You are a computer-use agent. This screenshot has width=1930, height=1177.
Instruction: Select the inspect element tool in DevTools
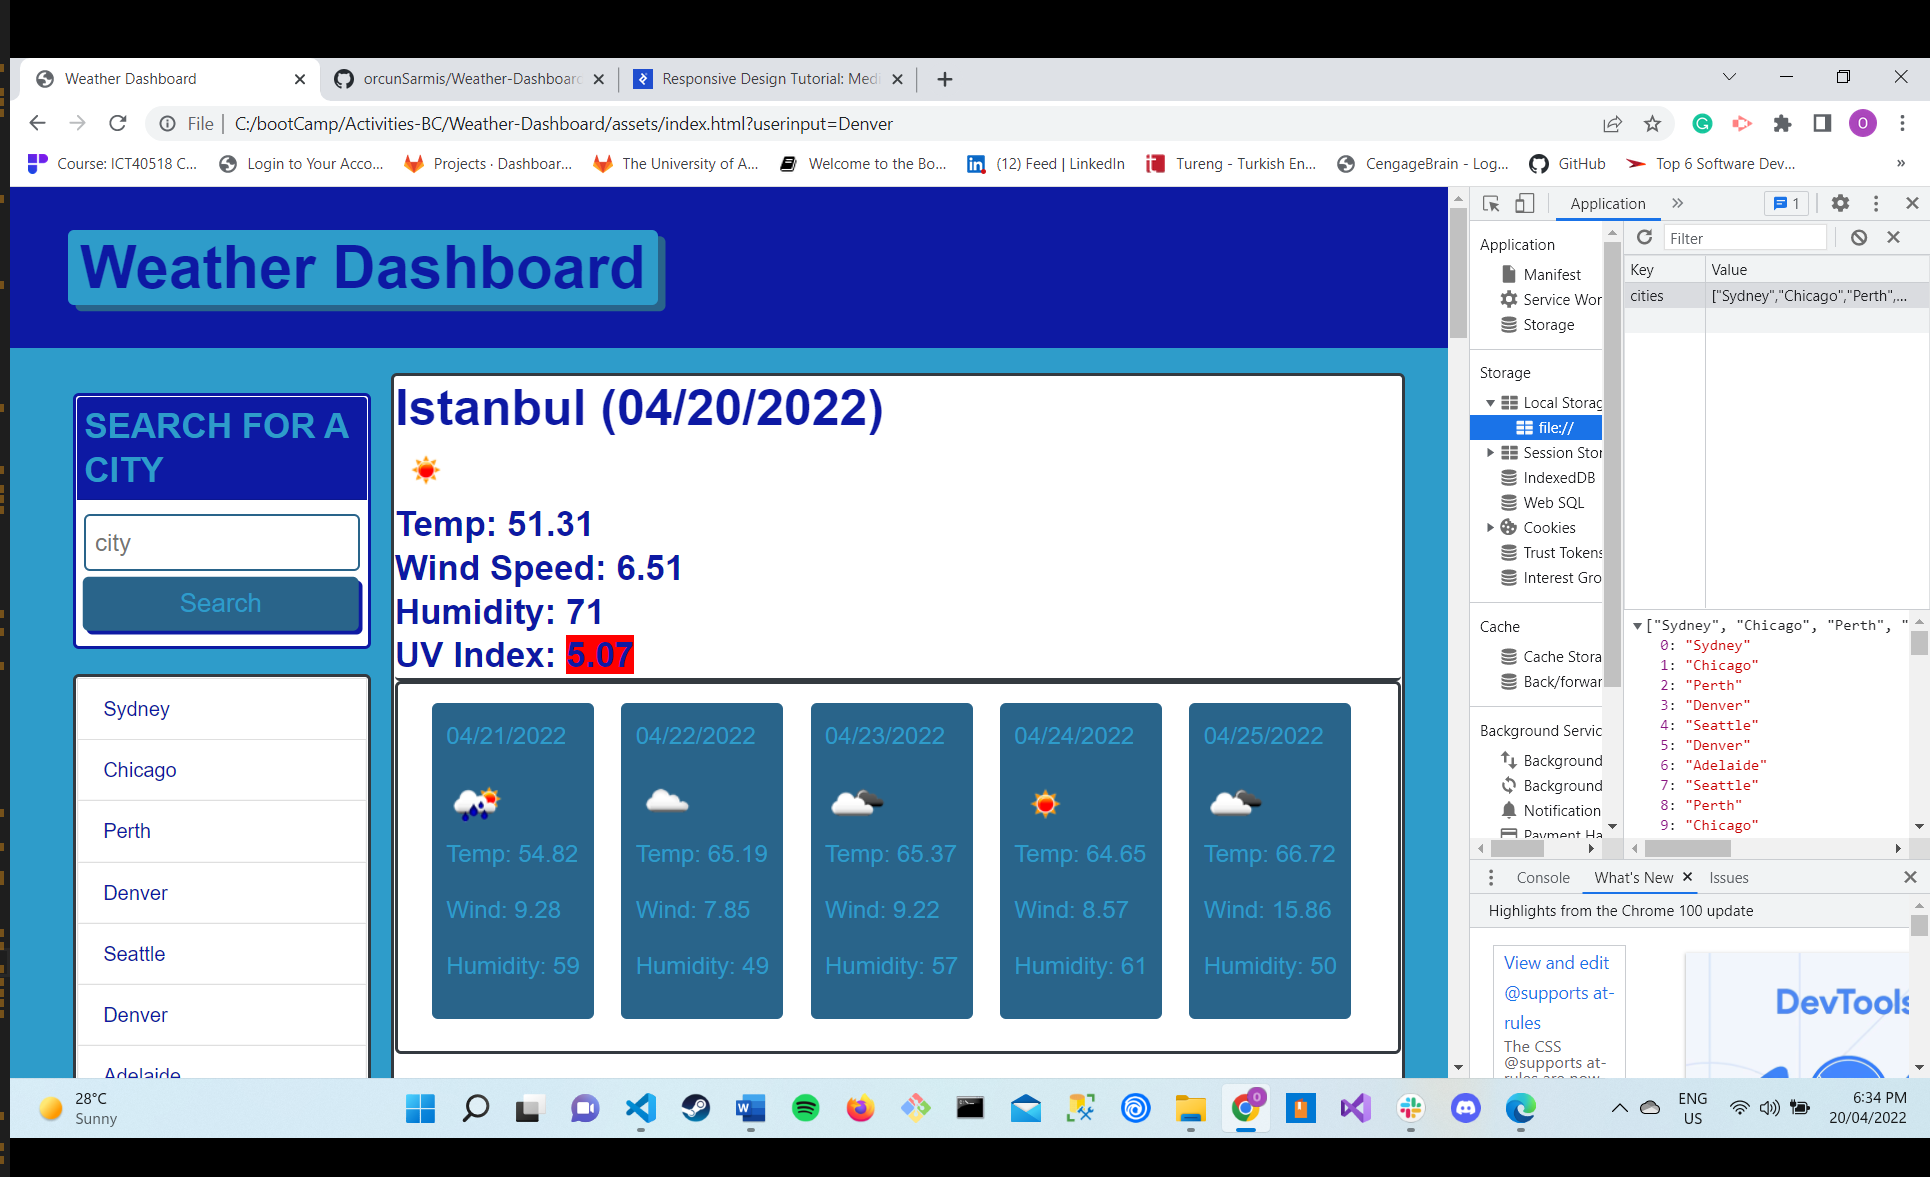coord(1490,203)
